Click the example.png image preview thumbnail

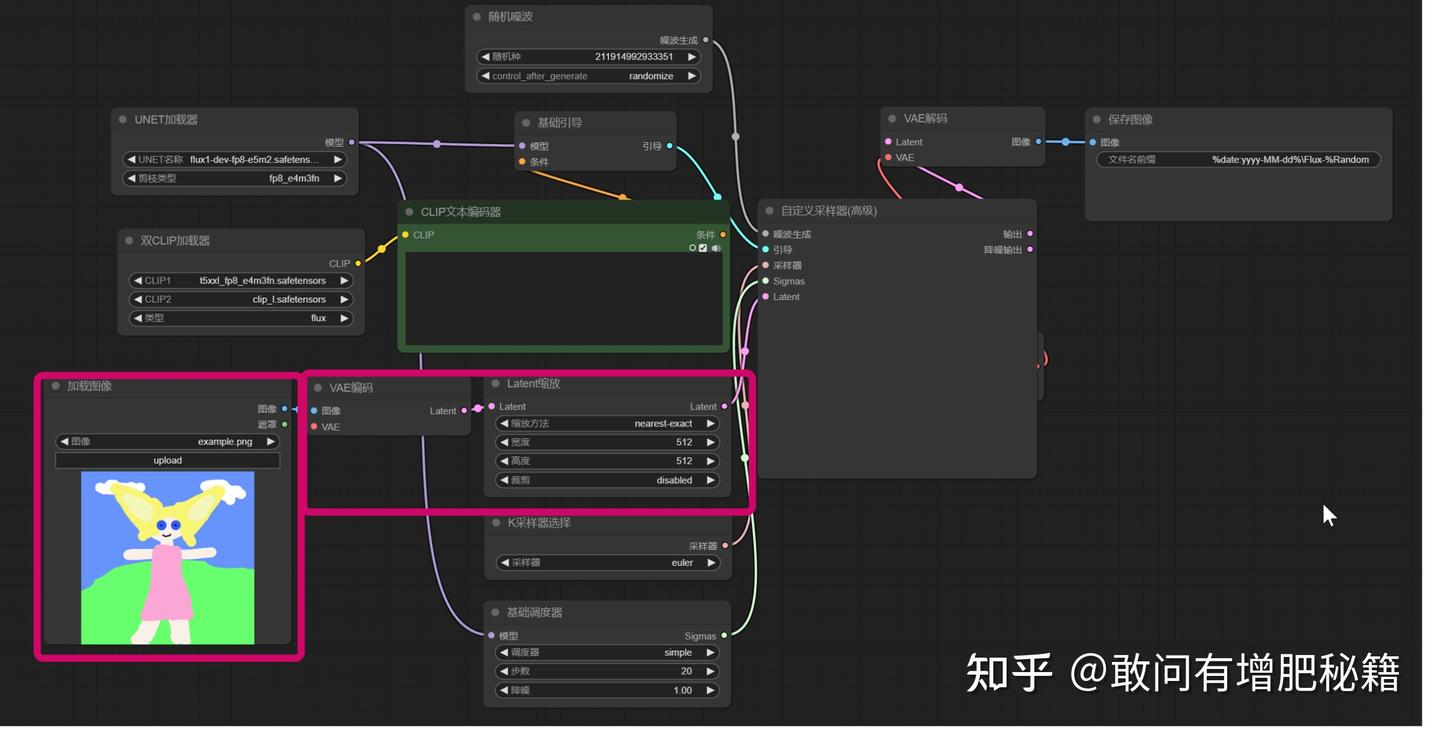pos(168,558)
